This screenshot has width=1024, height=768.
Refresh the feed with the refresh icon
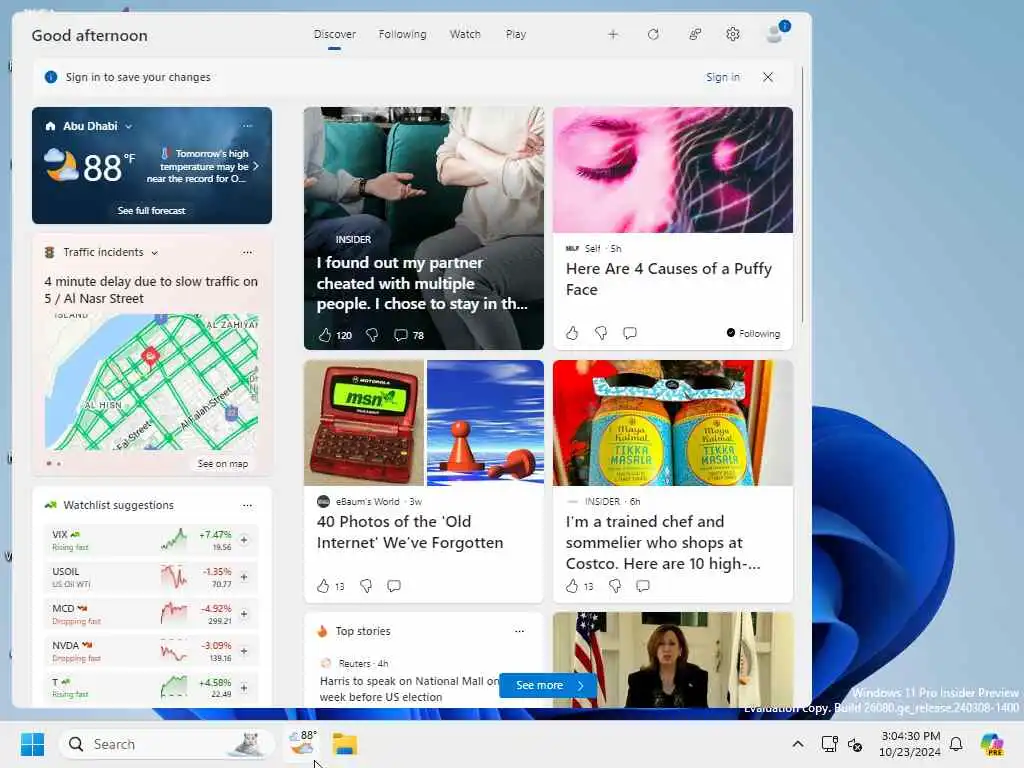coord(653,35)
